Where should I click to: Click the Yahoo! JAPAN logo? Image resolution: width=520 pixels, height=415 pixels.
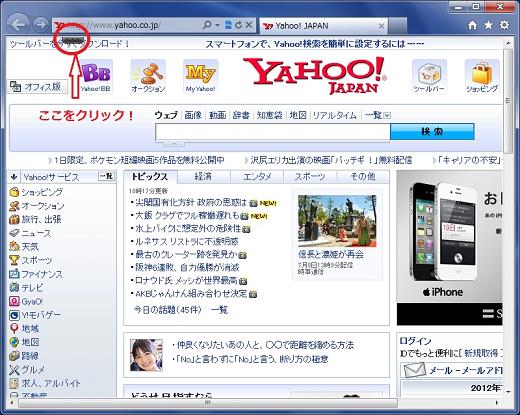tap(315, 76)
